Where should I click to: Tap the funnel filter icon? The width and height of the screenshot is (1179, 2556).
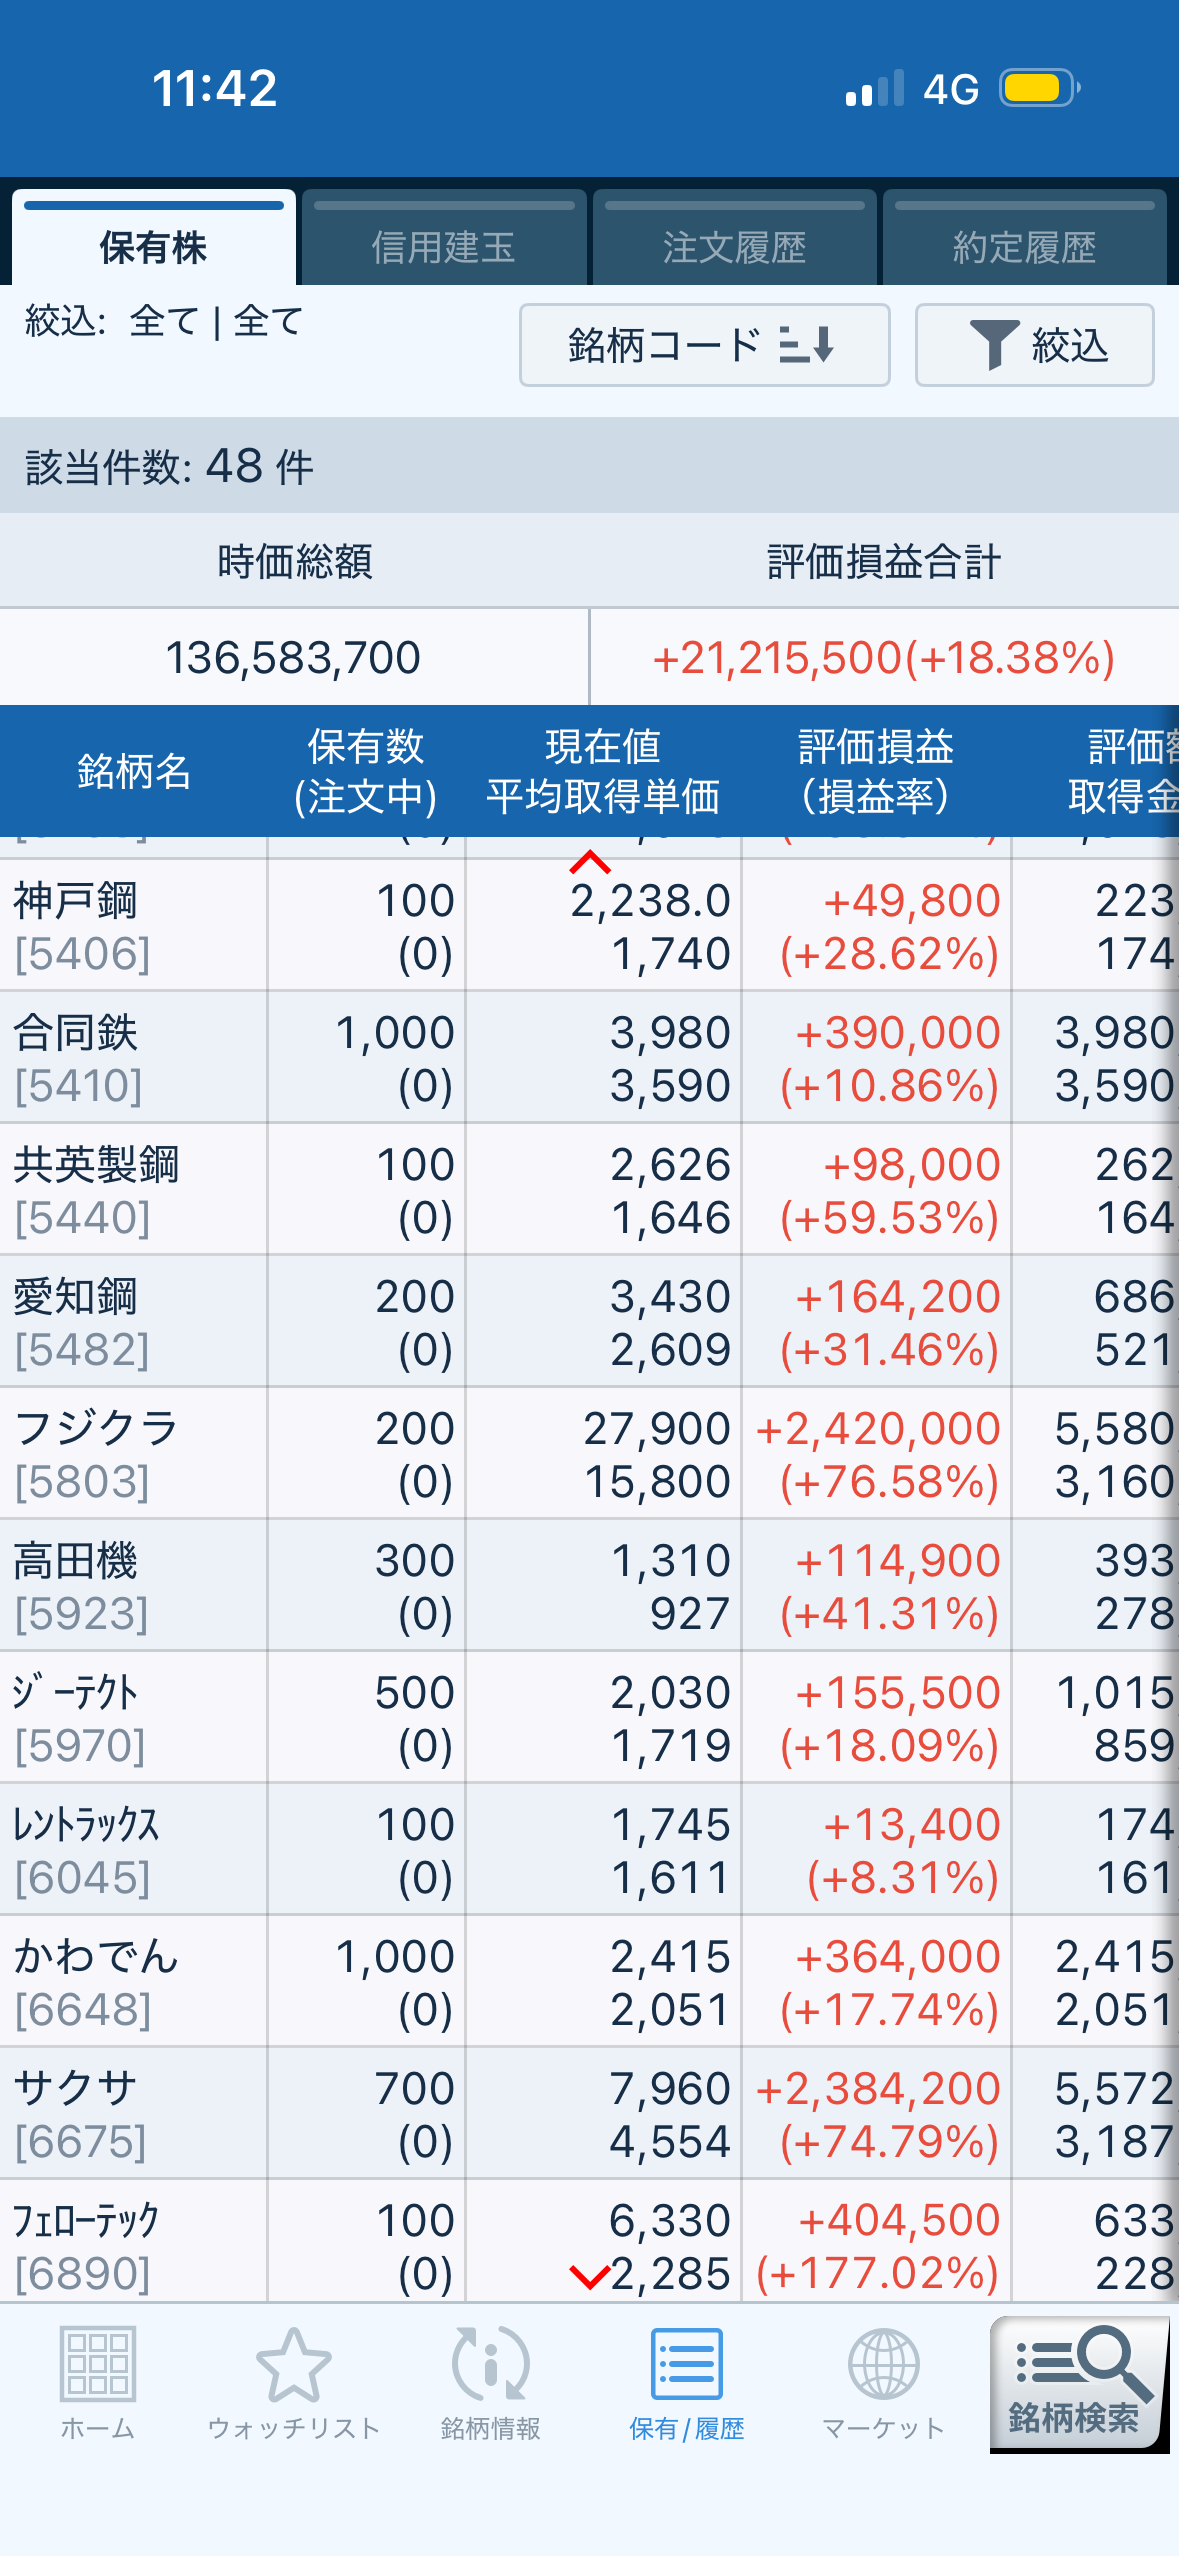(x=994, y=345)
